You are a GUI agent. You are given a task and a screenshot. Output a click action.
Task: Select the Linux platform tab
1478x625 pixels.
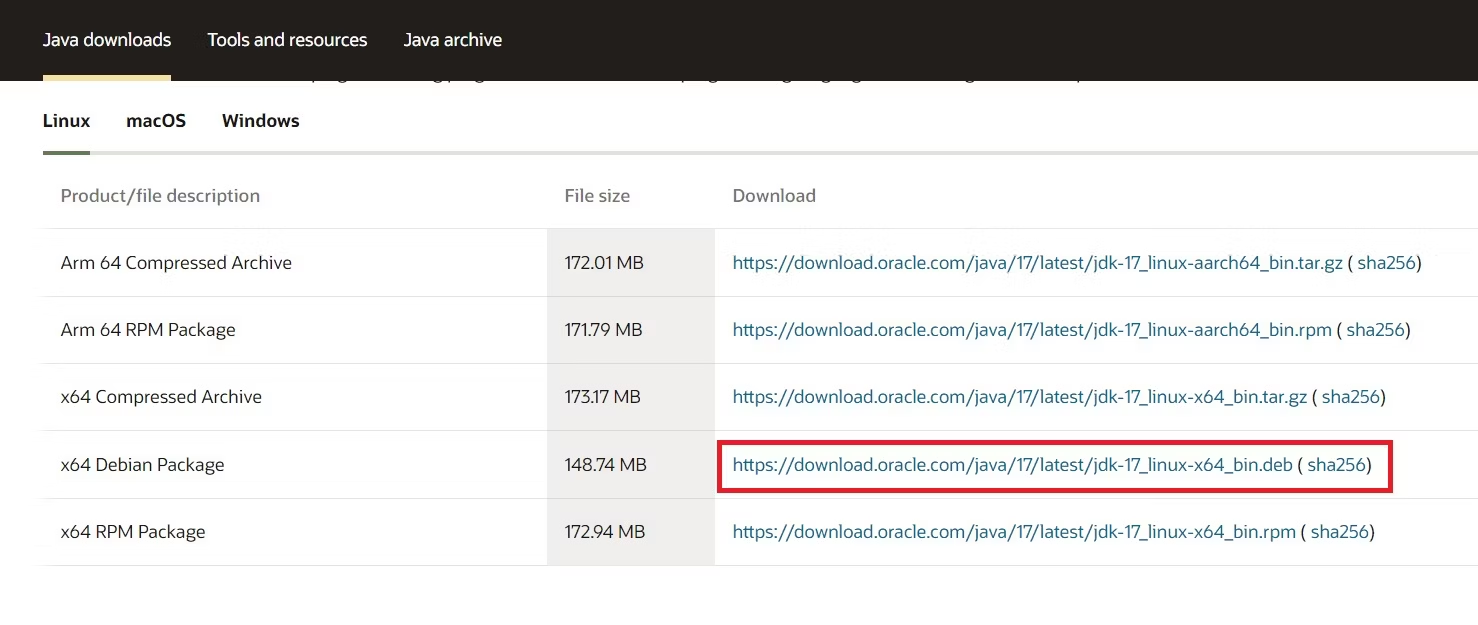pos(66,121)
